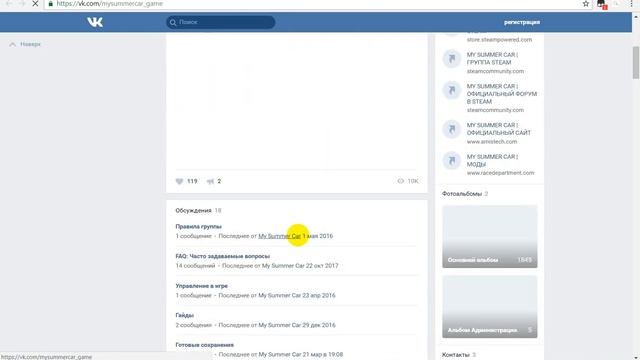Open the Правила группы discussion

[198, 226]
